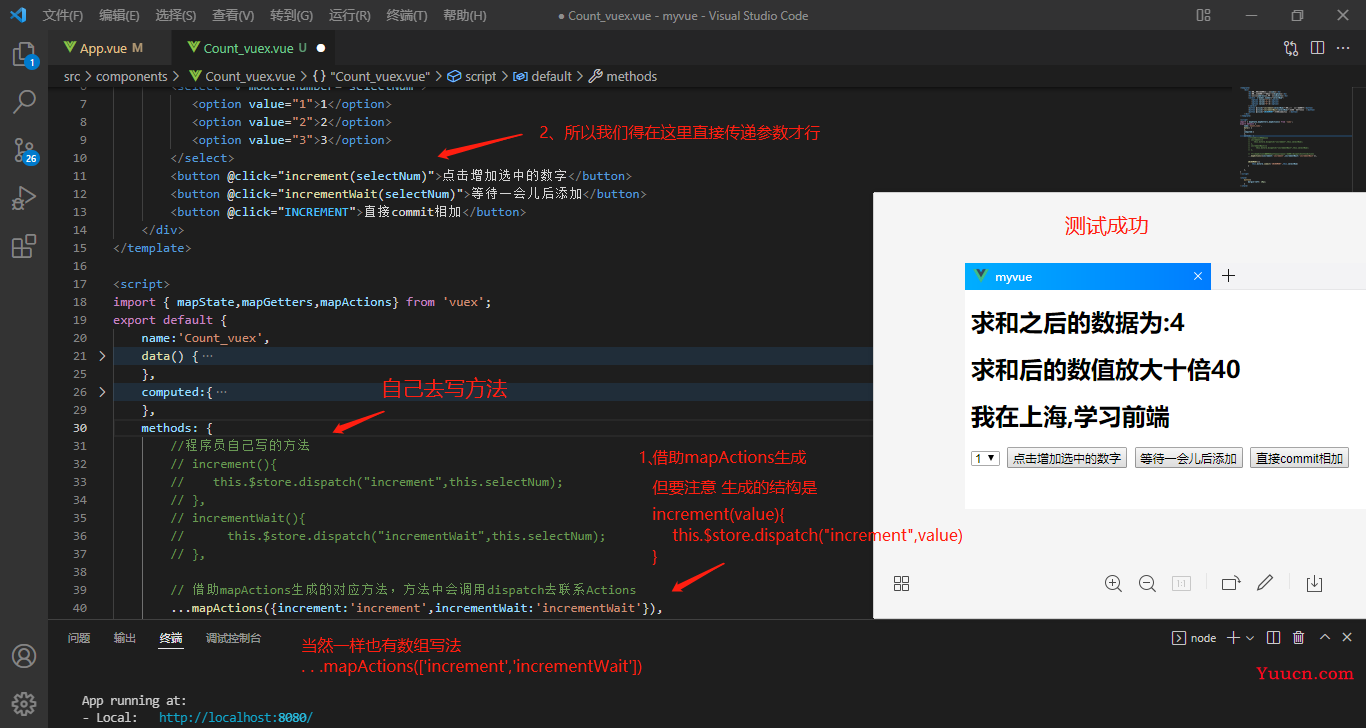Close the terminal panel
Screen dimensions: 1366x728
point(1347,637)
